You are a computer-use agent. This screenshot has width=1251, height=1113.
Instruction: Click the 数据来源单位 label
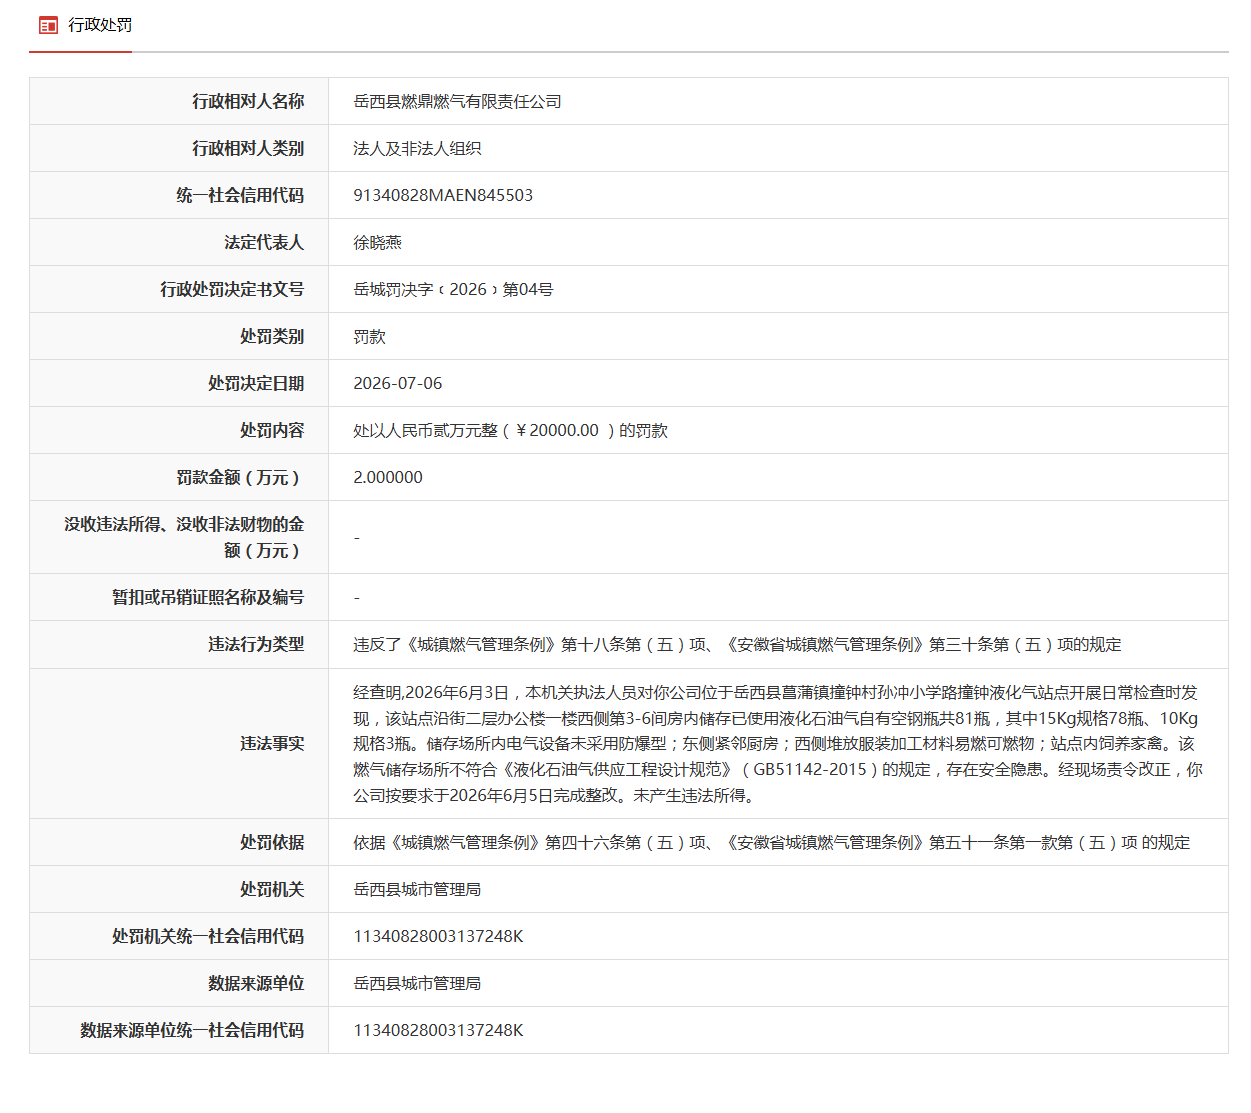click(256, 983)
